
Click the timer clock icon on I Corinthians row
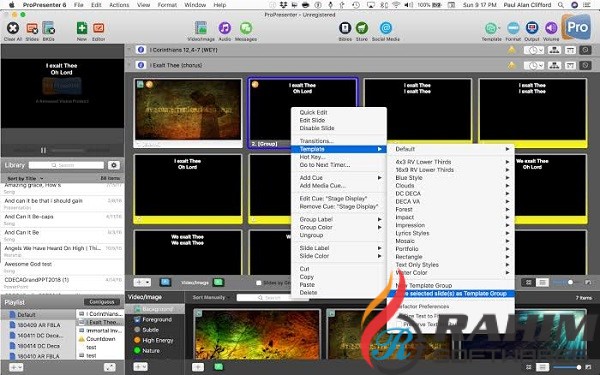coord(533,50)
